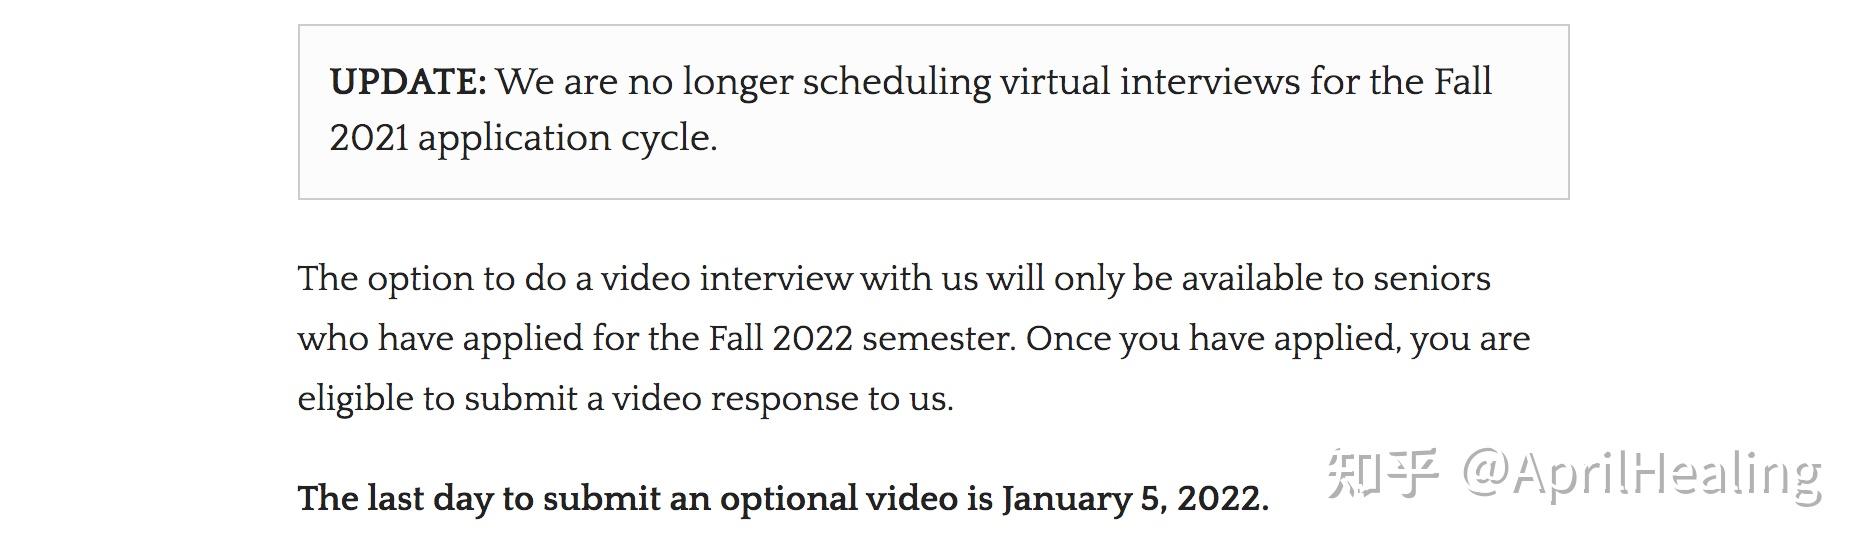Click the phrase "available to seniors"
The width and height of the screenshot is (1868, 558).
(1336, 279)
